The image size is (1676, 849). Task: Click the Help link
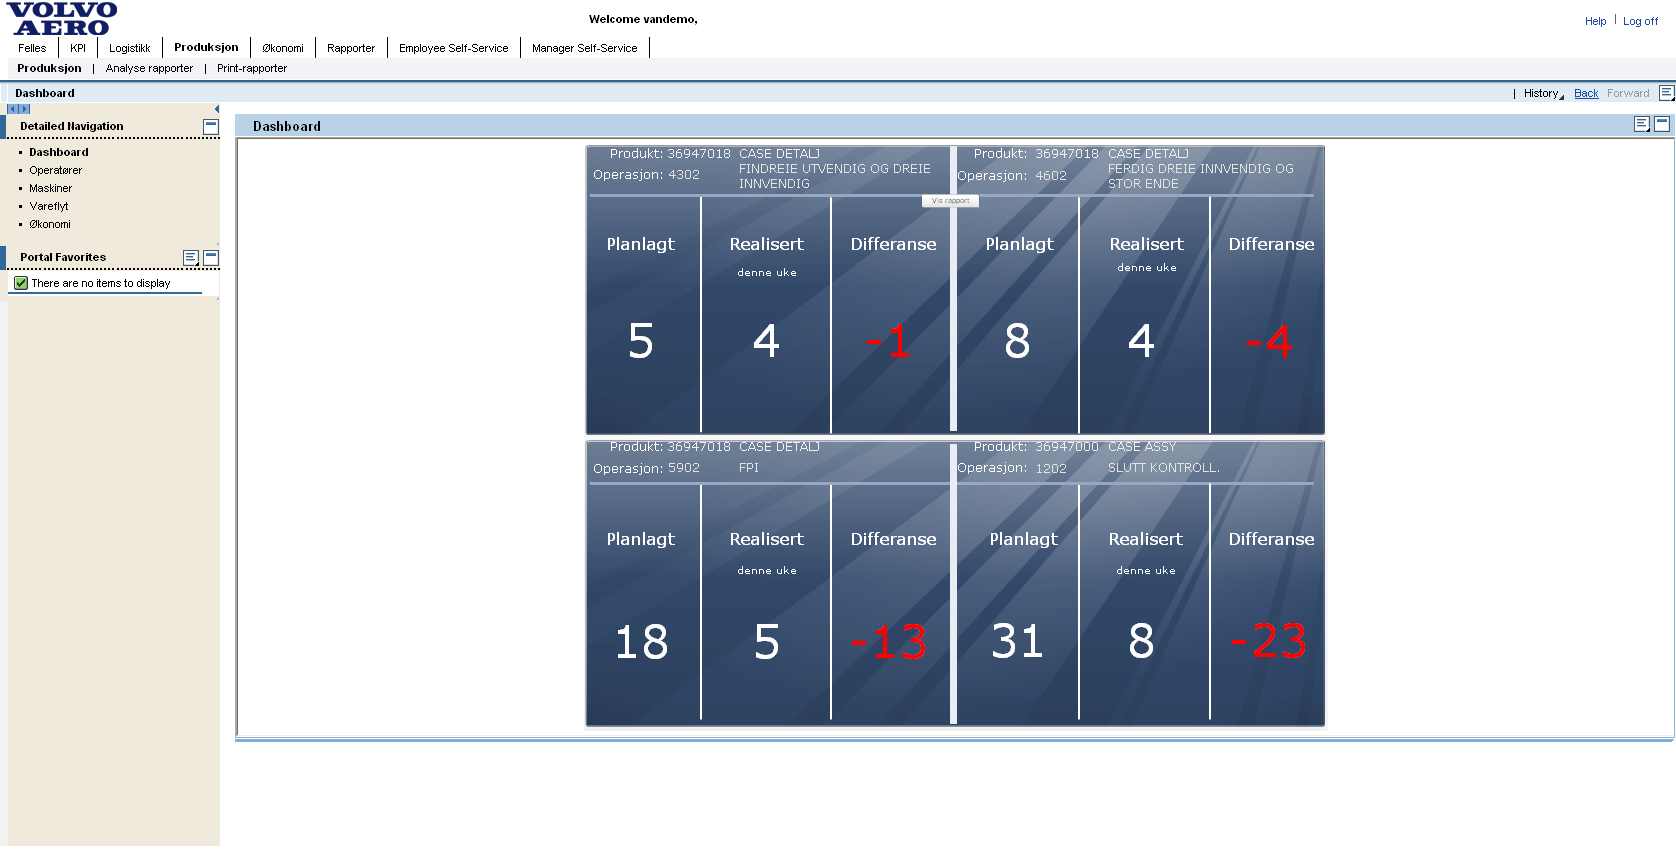1595,21
